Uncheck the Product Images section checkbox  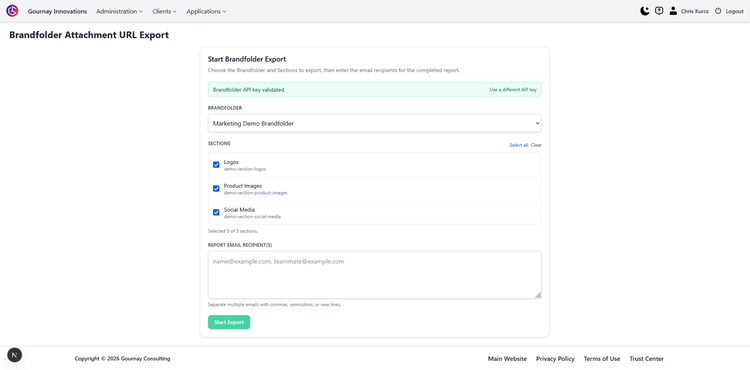[x=216, y=188]
